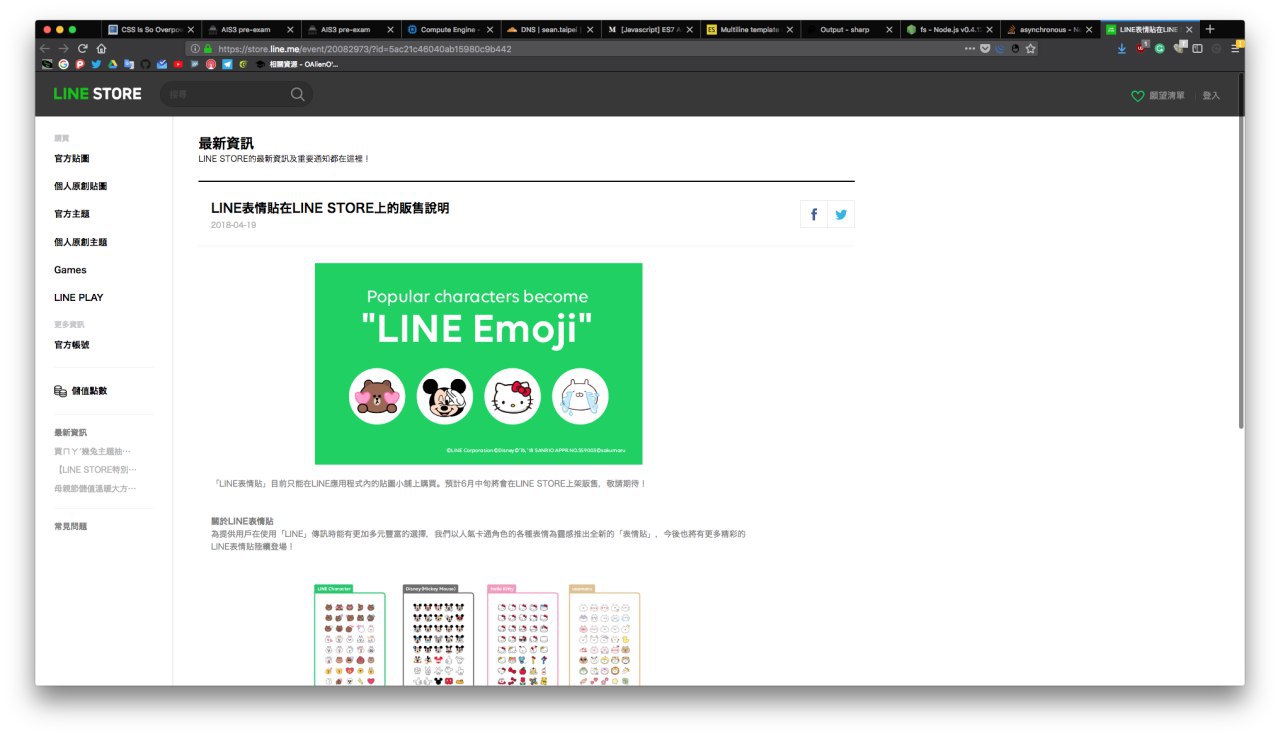Open the LINE STORE home logo
Screen dimensions: 1280x736
pyautogui.click(x=98, y=94)
